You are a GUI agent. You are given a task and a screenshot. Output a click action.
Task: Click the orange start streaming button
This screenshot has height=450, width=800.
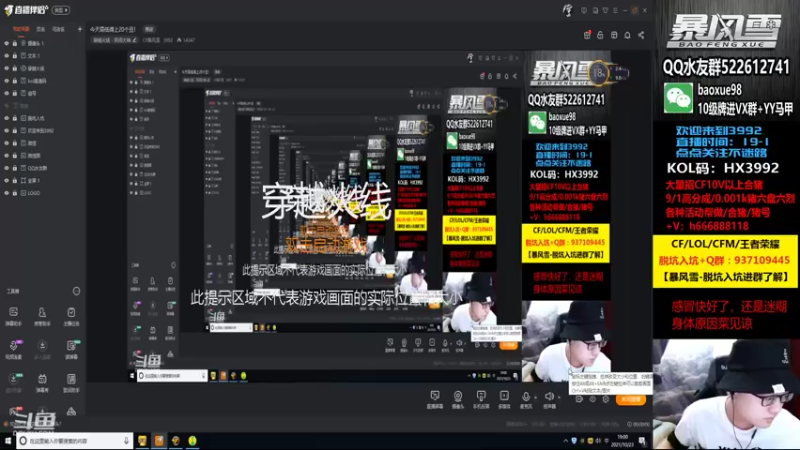[631, 399]
